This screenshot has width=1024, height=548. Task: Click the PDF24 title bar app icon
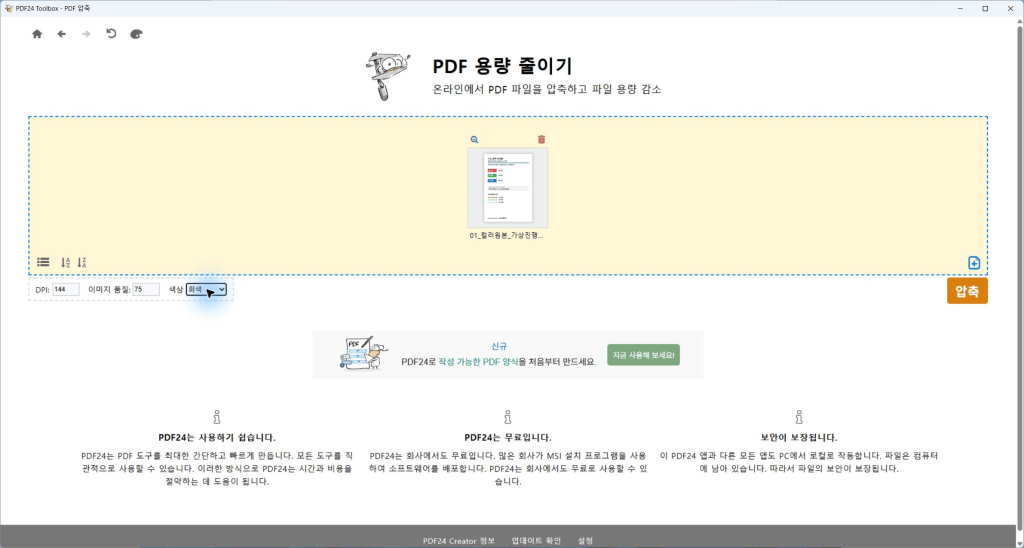8,8
